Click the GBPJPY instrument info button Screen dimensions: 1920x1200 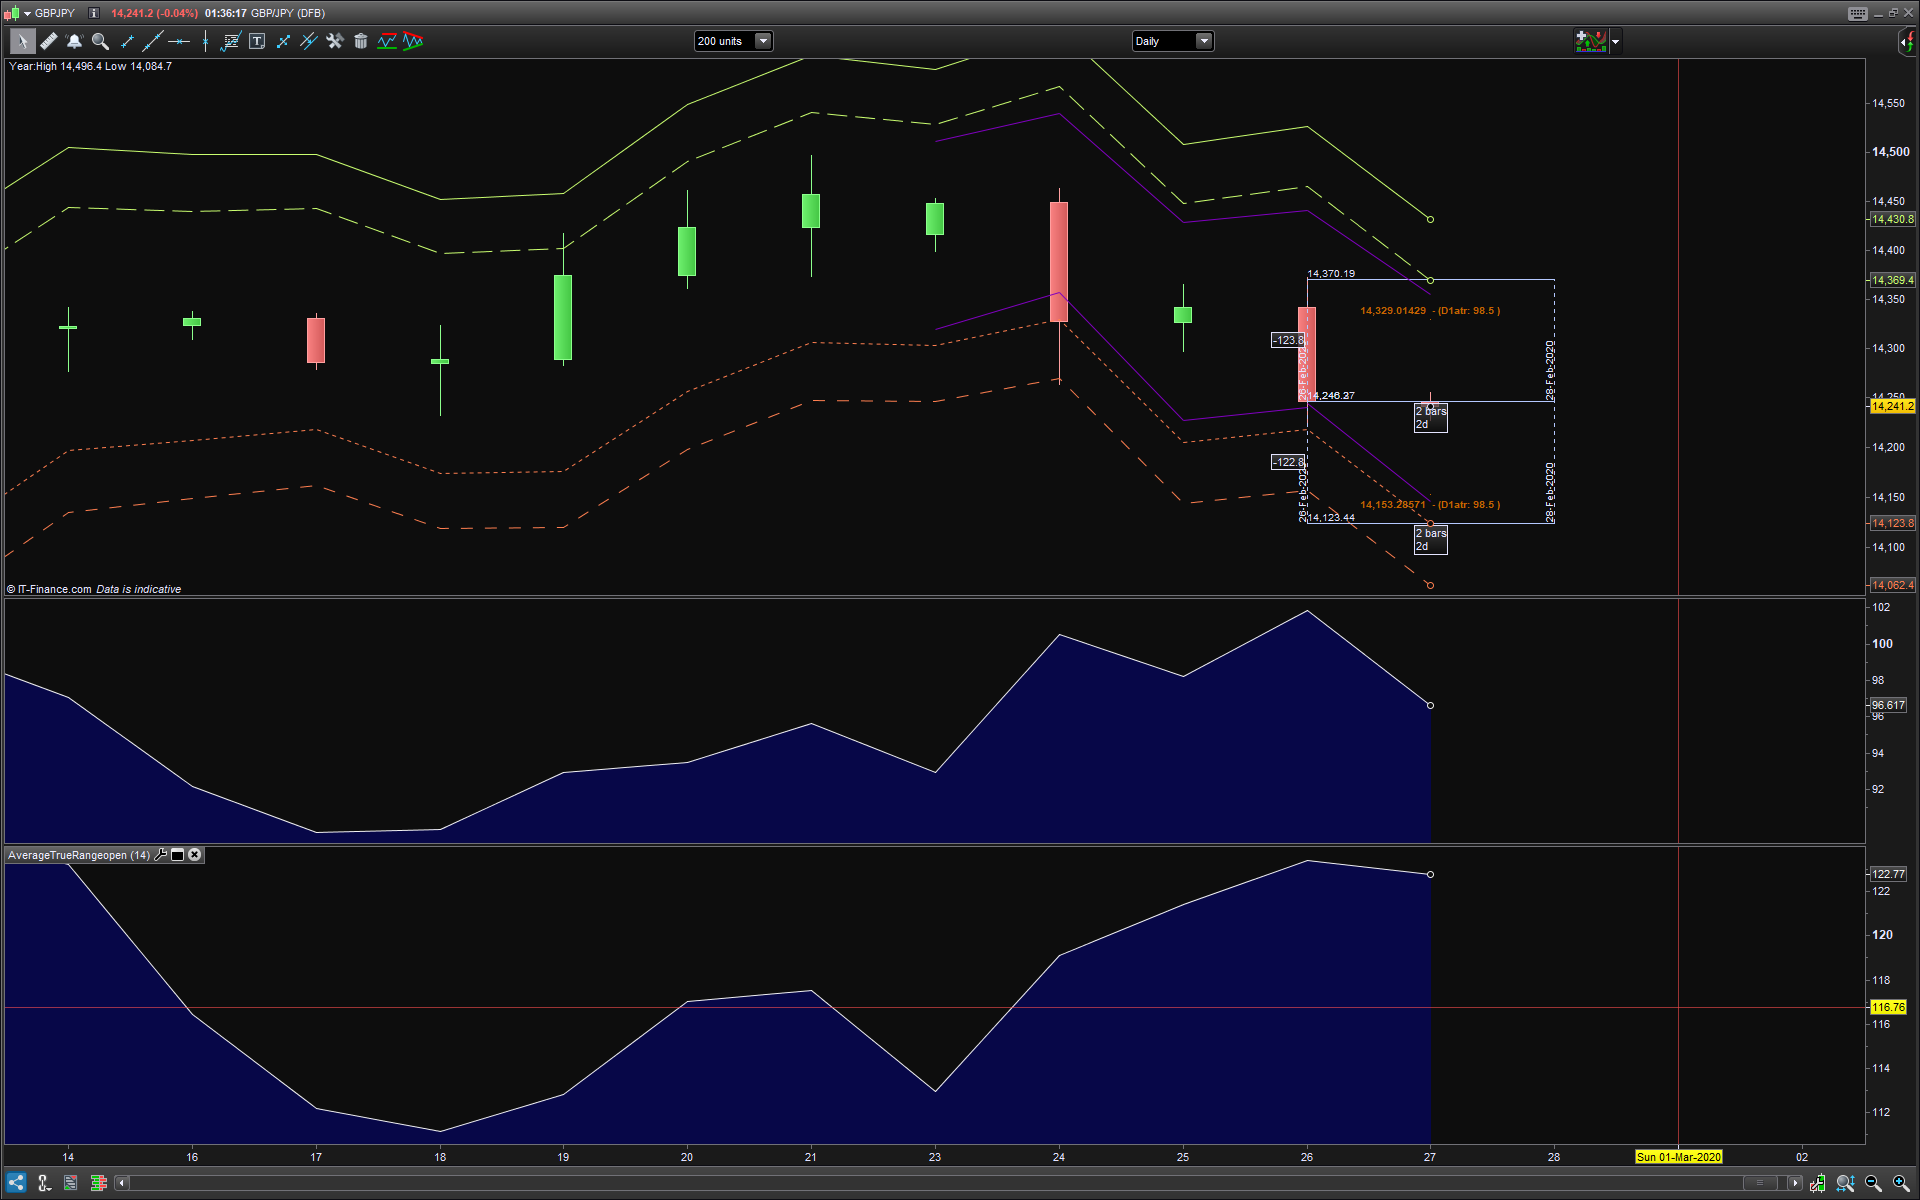coord(94,13)
